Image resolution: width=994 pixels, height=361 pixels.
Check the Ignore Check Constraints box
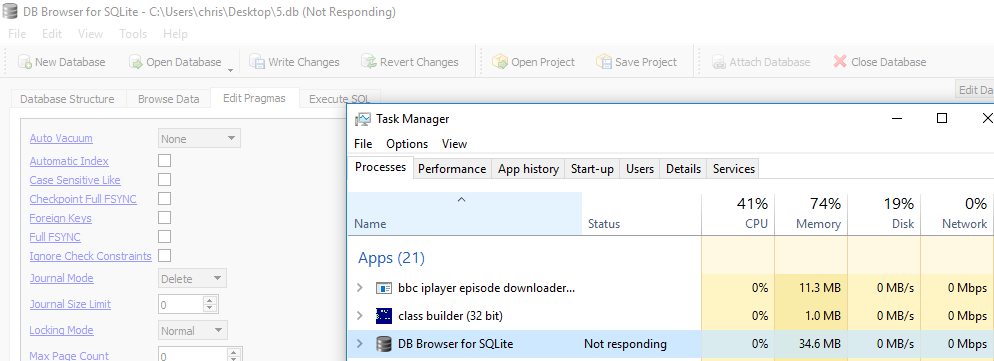tap(164, 256)
